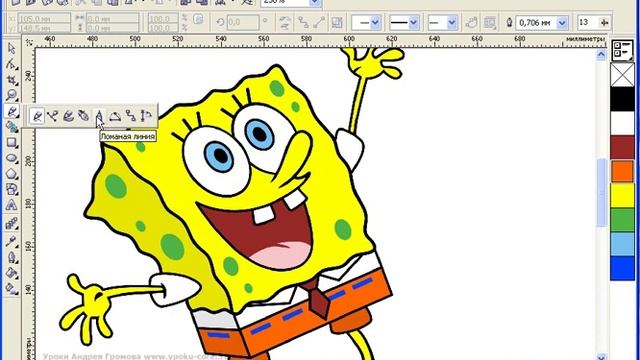Click the freehand smoothing value 13 field
The height and width of the screenshot is (360, 640).
(x=587, y=22)
